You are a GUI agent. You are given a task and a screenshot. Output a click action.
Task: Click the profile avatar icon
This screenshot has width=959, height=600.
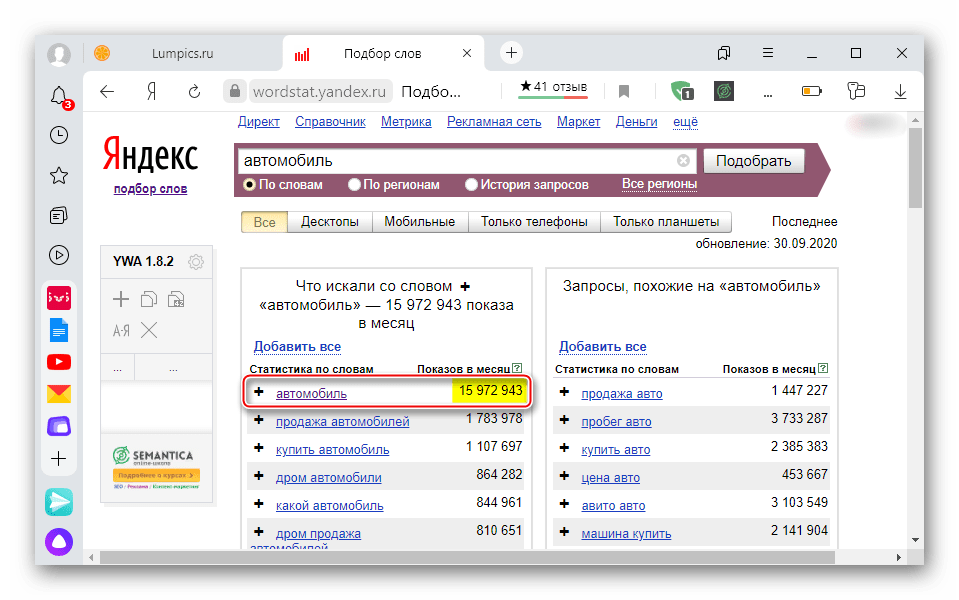(x=59, y=54)
